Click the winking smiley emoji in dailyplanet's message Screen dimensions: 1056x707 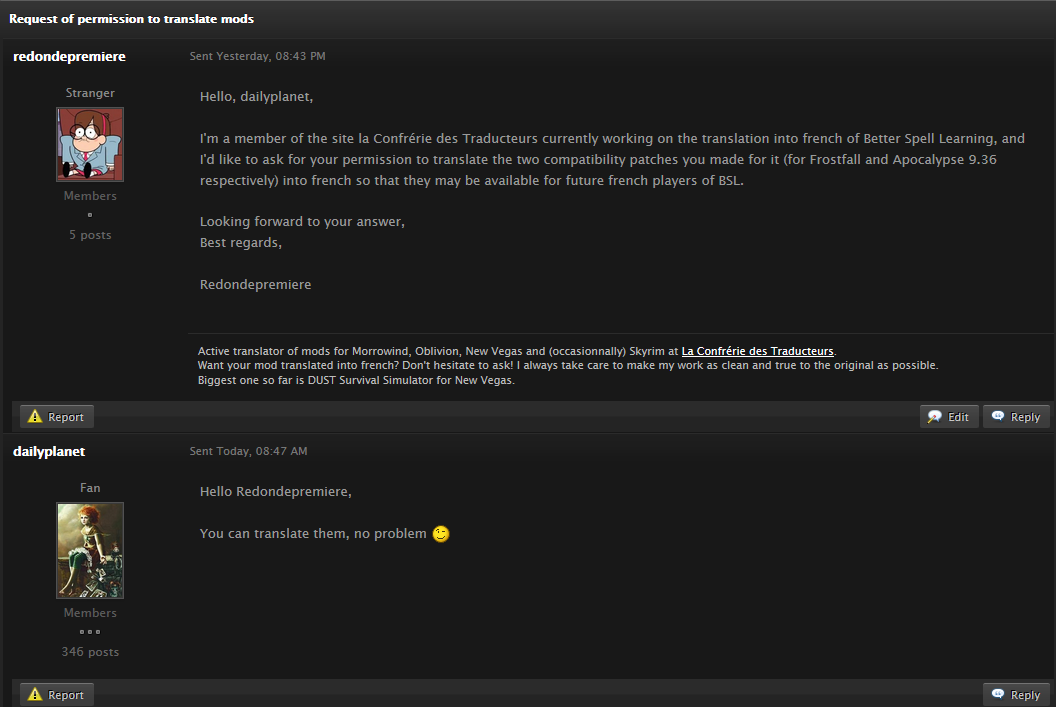(441, 534)
